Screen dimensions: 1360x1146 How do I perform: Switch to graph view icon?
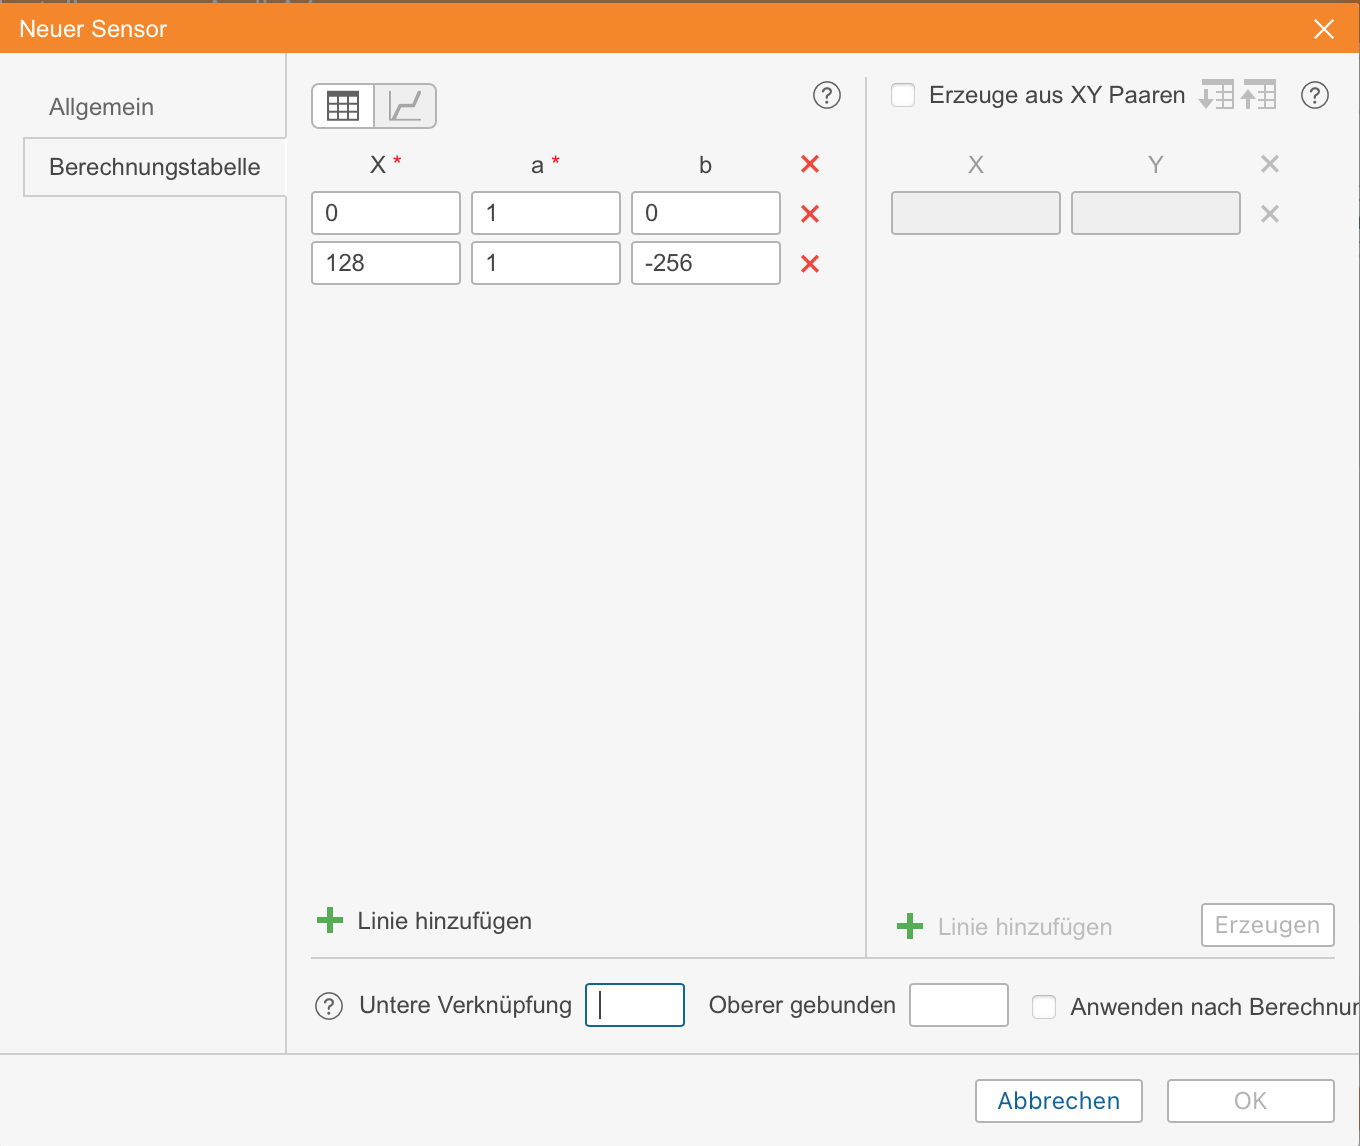point(405,106)
